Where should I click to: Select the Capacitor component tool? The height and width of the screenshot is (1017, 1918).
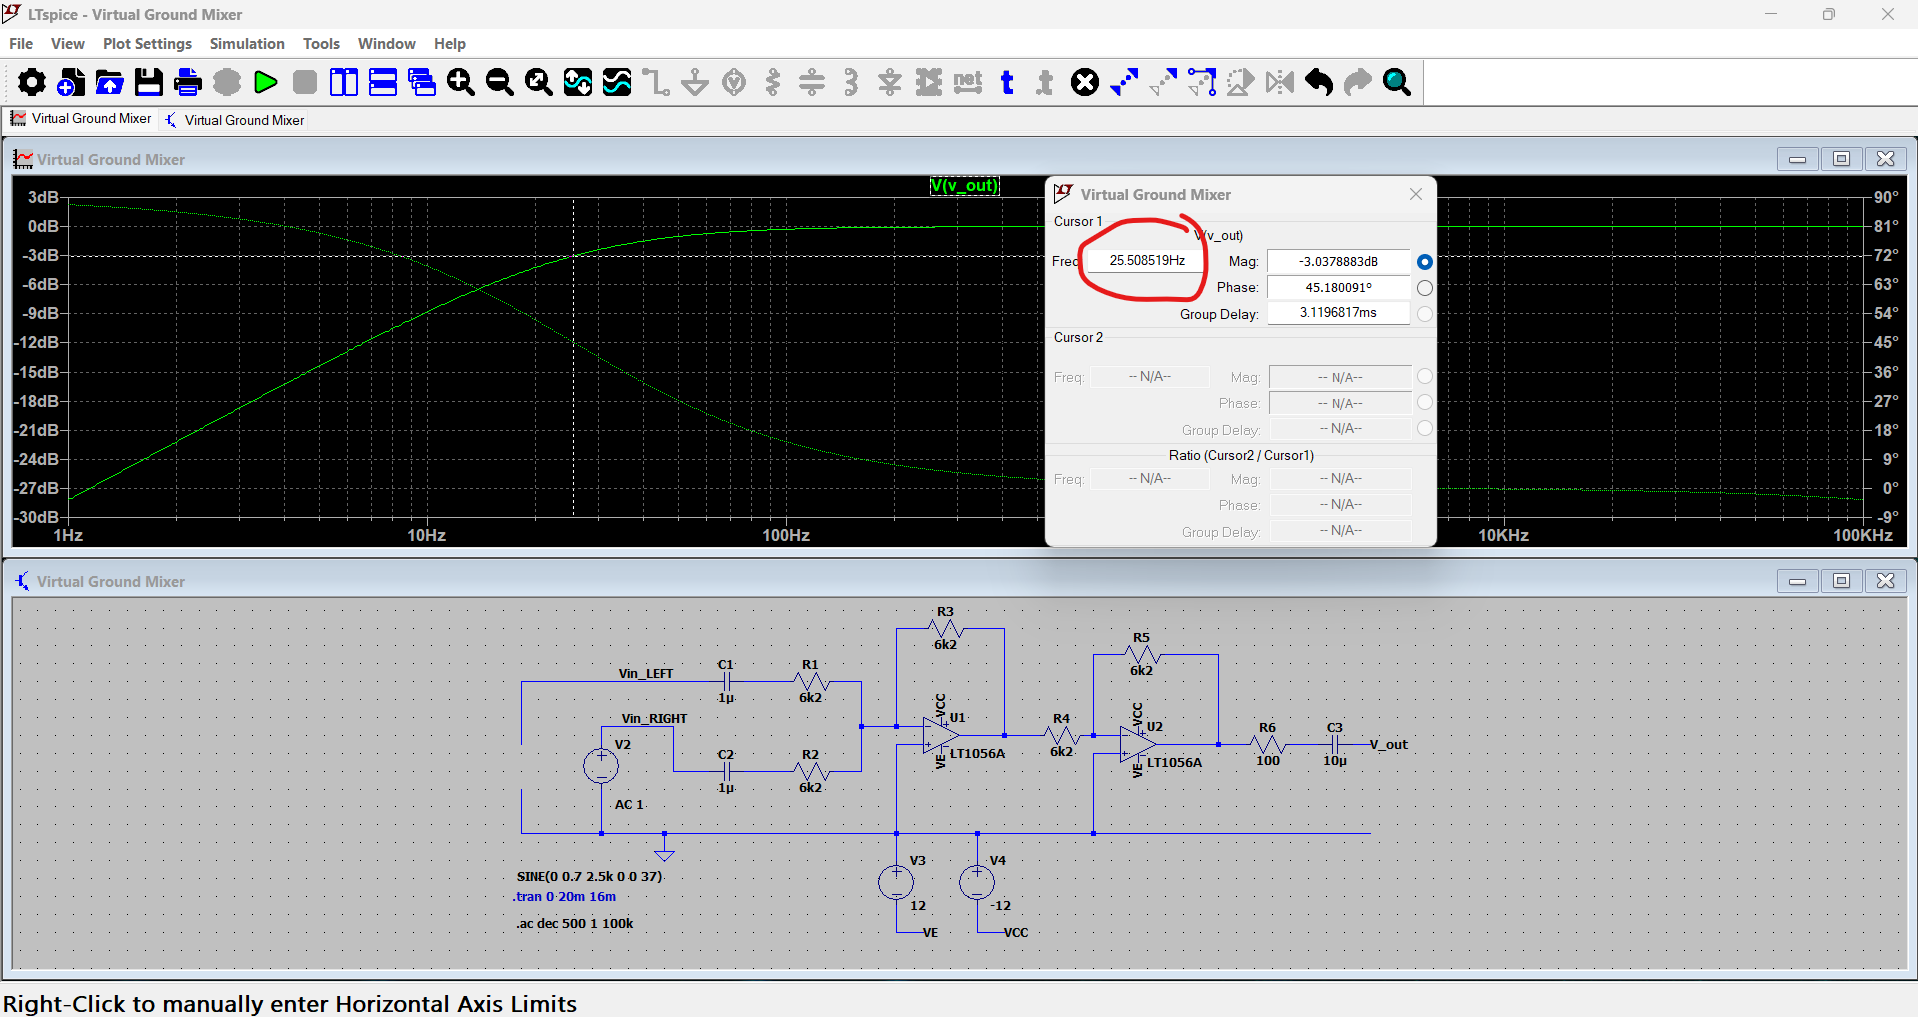(x=812, y=82)
